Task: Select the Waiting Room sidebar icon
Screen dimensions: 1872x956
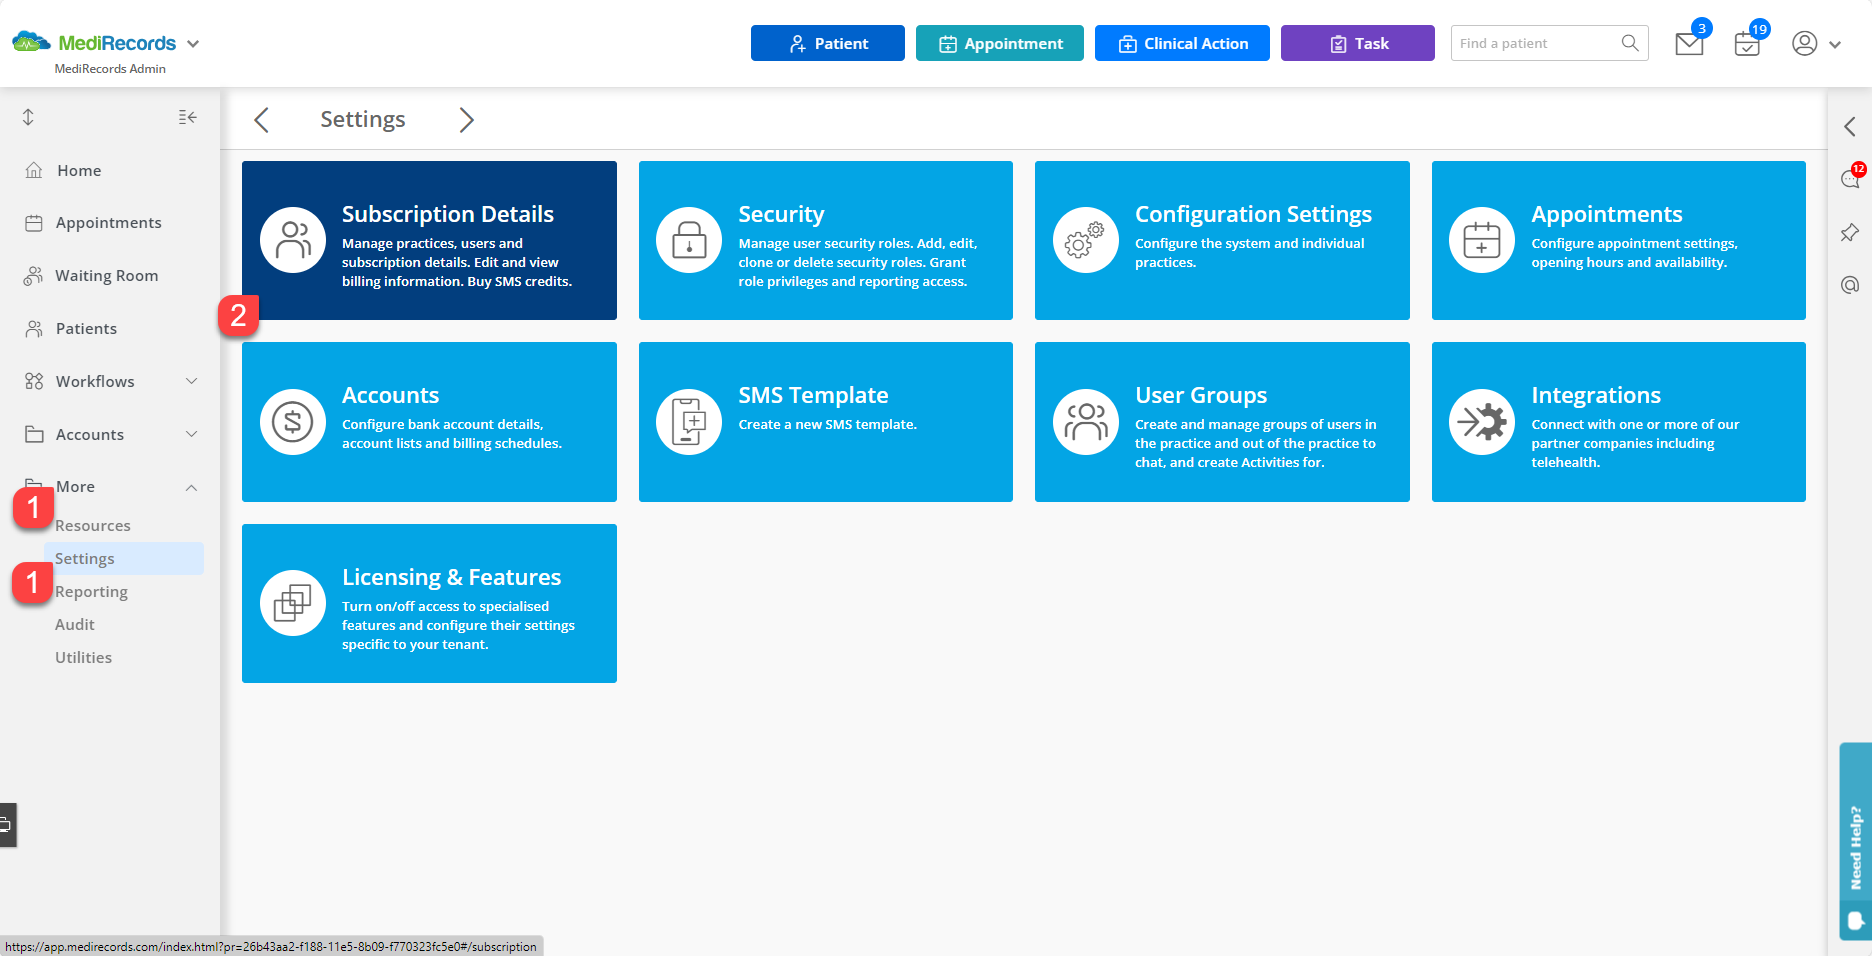Action: point(33,275)
